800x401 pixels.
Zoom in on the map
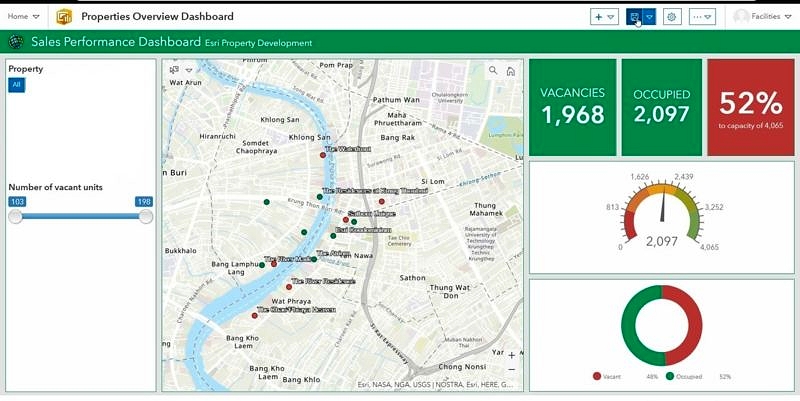pos(512,355)
